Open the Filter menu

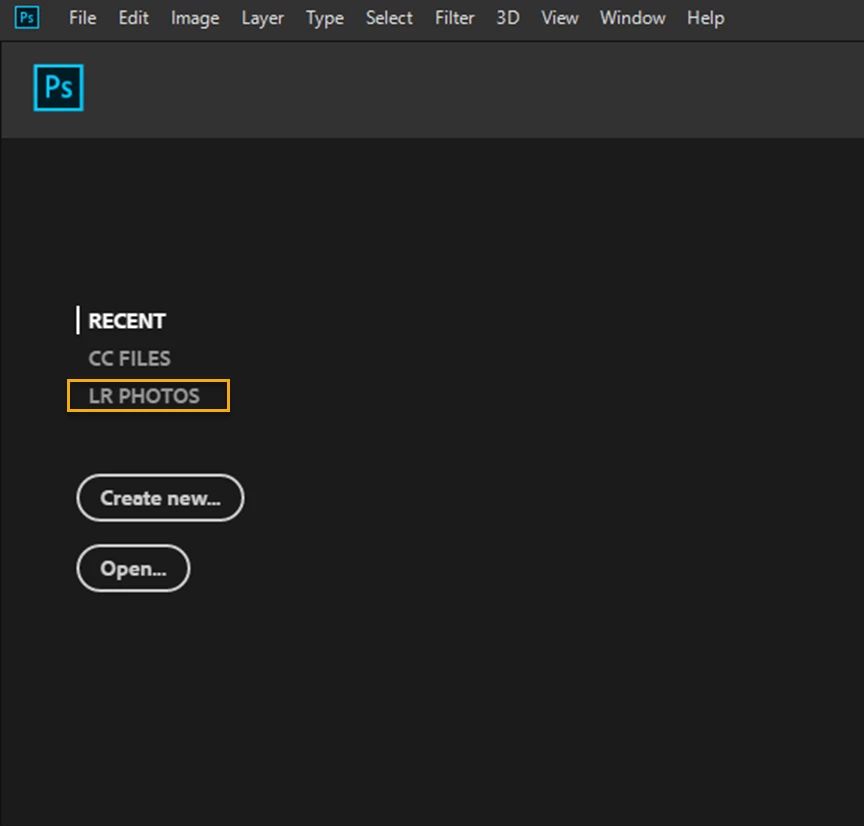pyautogui.click(x=455, y=18)
